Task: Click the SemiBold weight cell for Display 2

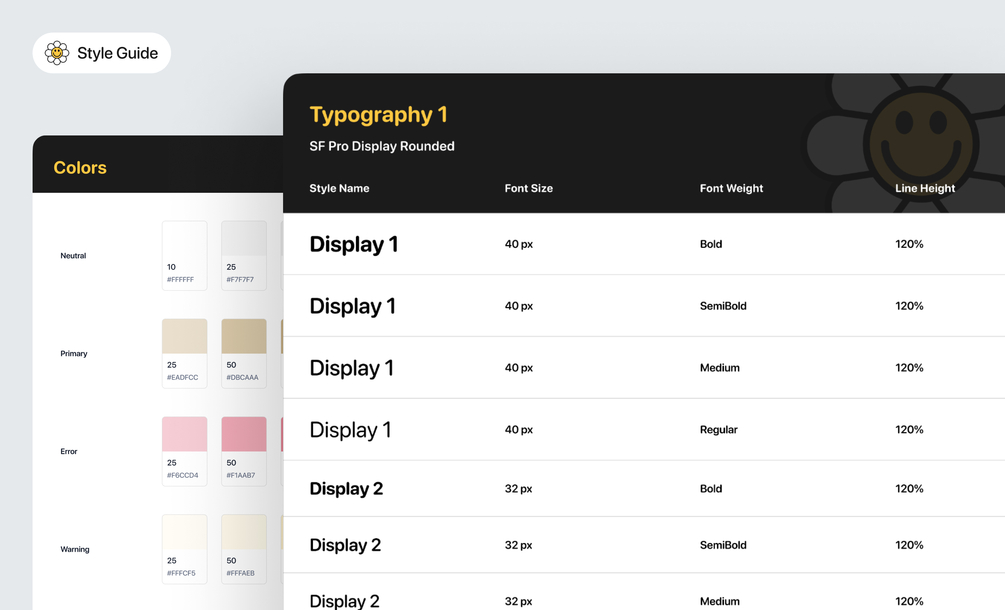Action: [723, 545]
